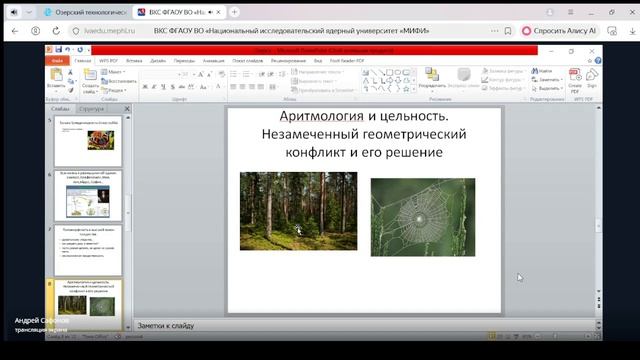The height and width of the screenshot is (360, 640).
Task: Toggle text shadow (S) formatting
Action: click(173, 87)
